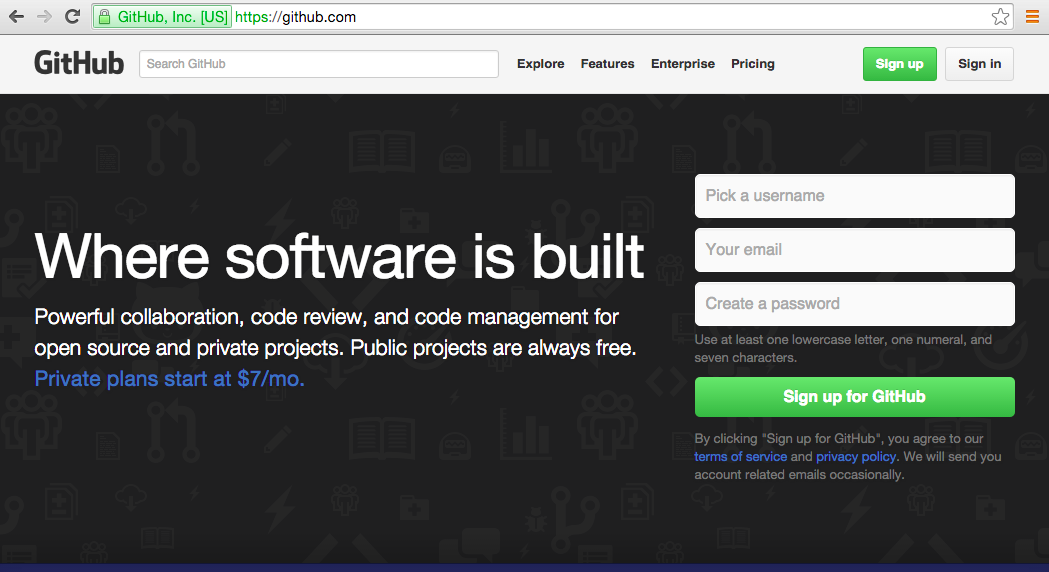
Task: Click the Where software is built headline
Action: 339,257
